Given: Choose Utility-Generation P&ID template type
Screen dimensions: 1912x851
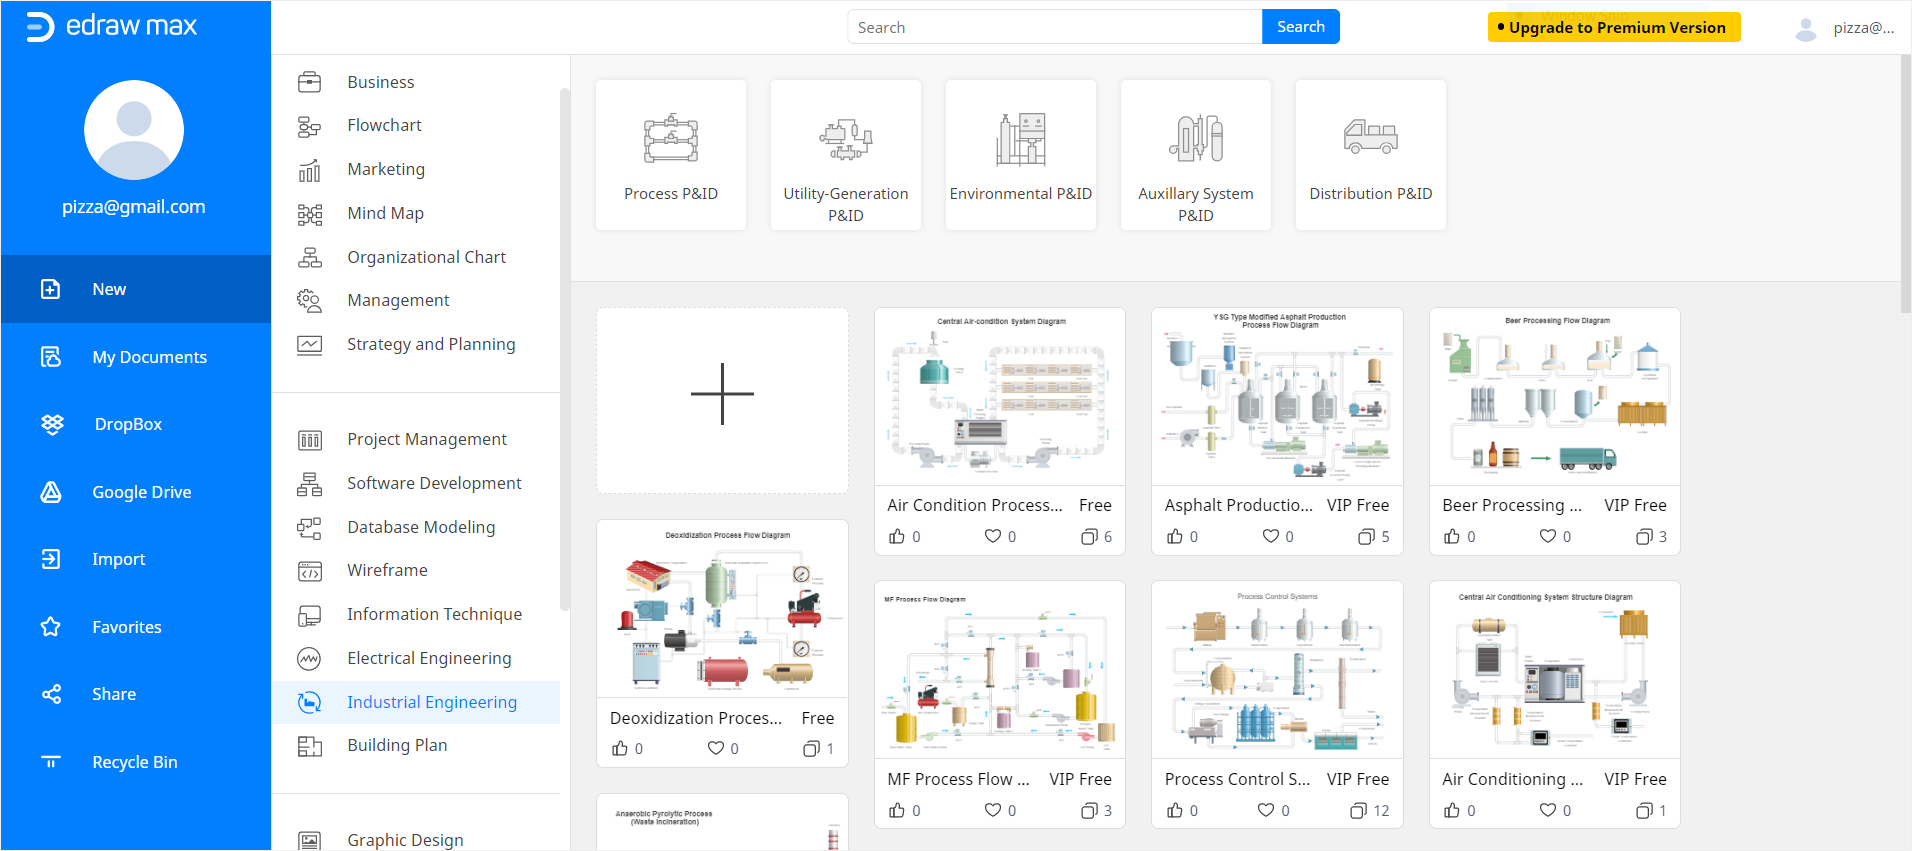Looking at the screenshot, I should [x=846, y=155].
